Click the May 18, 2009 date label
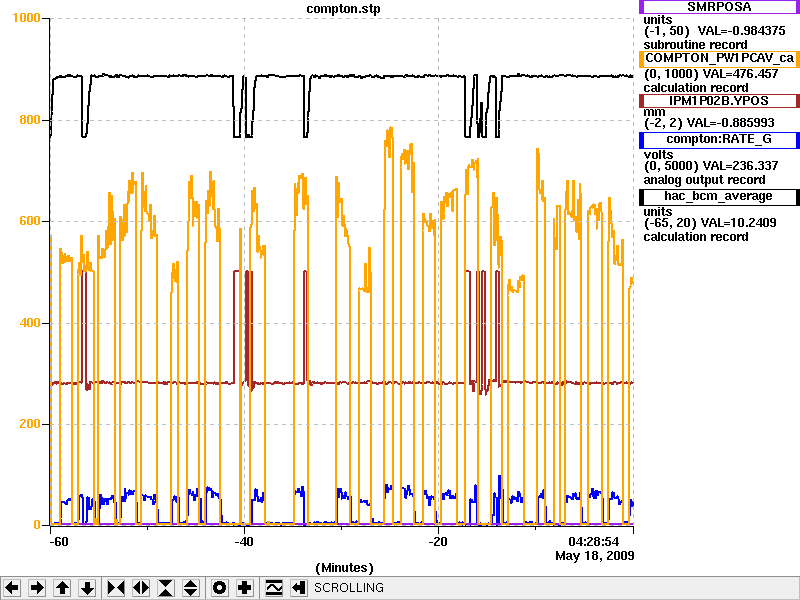 (x=595, y=556)
